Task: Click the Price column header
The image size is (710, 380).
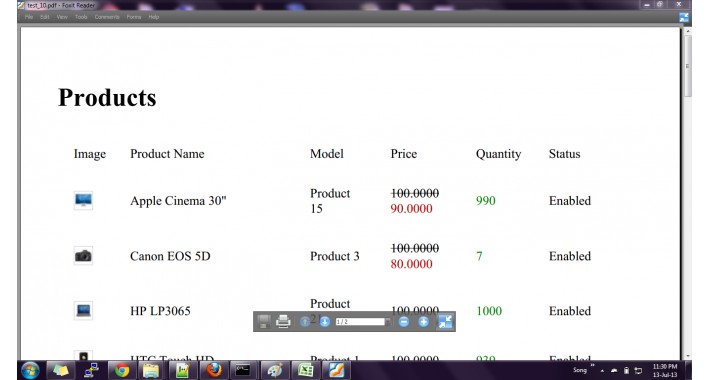Action: (x=403, y=154)
